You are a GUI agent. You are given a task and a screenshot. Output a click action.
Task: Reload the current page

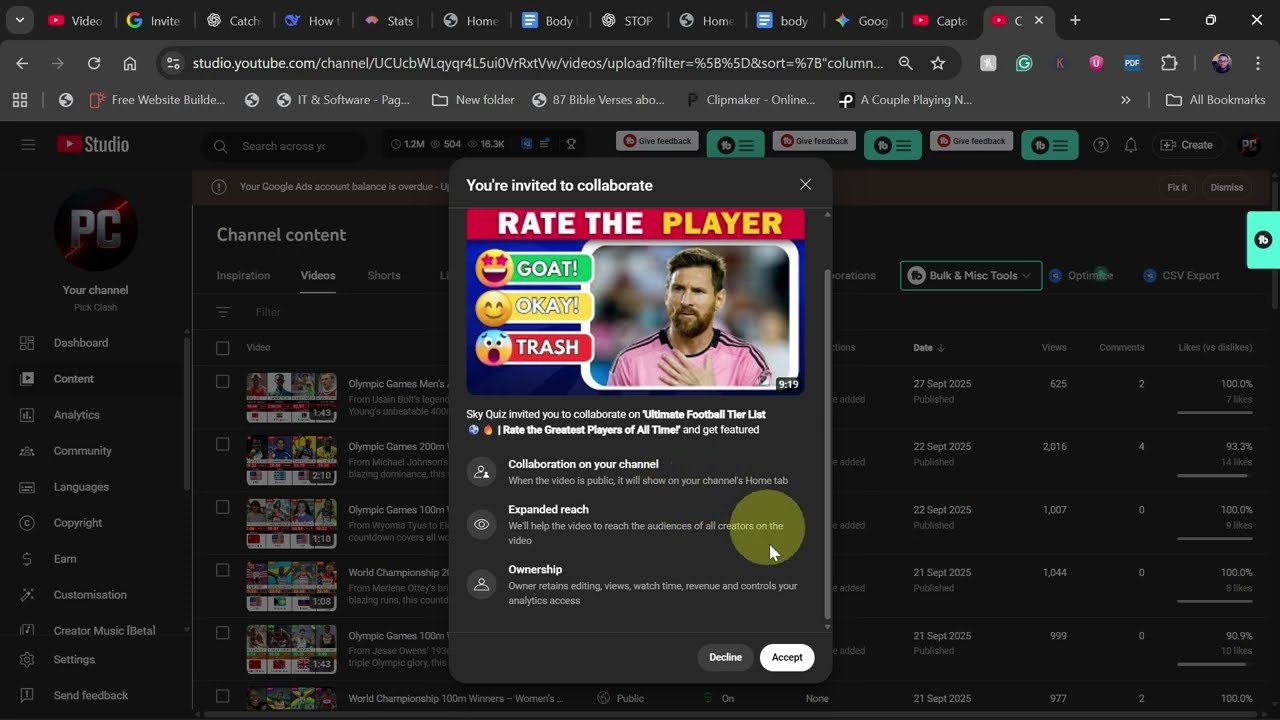(94, 63)
